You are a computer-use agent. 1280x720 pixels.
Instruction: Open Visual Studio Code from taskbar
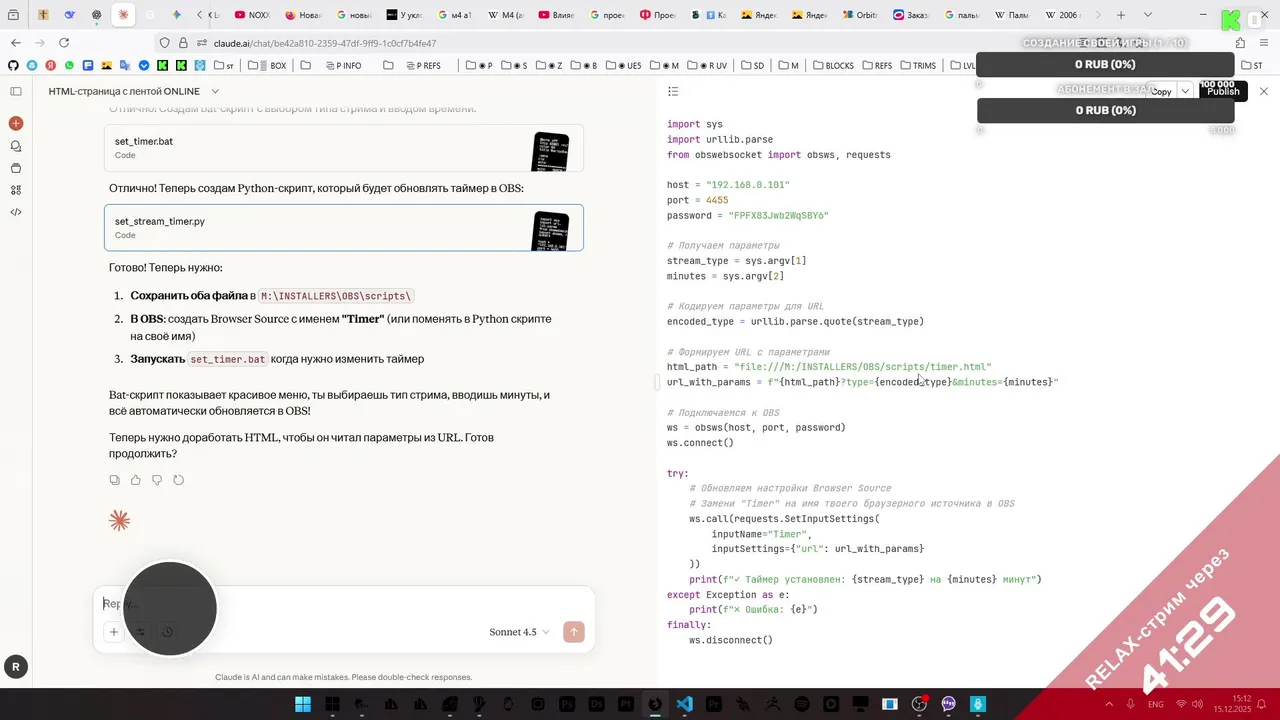[x=684, y=704]
